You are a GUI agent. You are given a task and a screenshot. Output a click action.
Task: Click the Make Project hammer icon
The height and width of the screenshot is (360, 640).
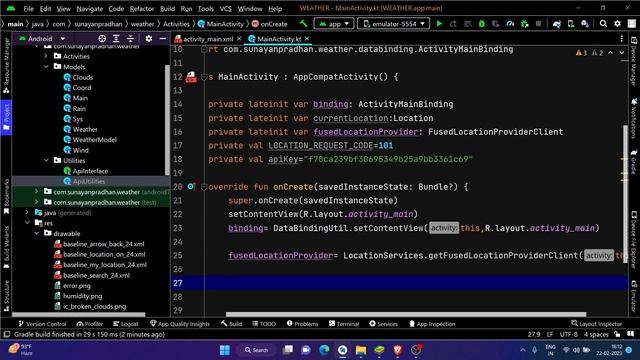coord(303,24)
